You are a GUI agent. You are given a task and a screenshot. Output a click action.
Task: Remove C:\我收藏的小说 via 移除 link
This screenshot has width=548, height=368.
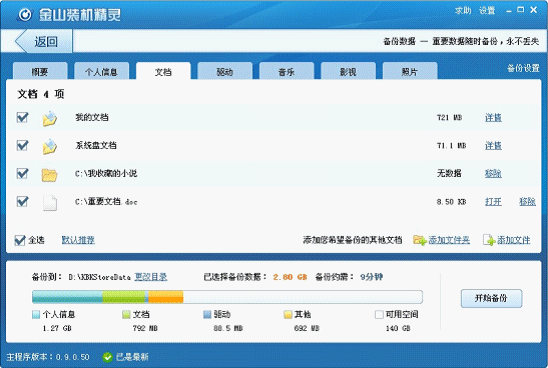pyautogui.click(x=493, y=173)
